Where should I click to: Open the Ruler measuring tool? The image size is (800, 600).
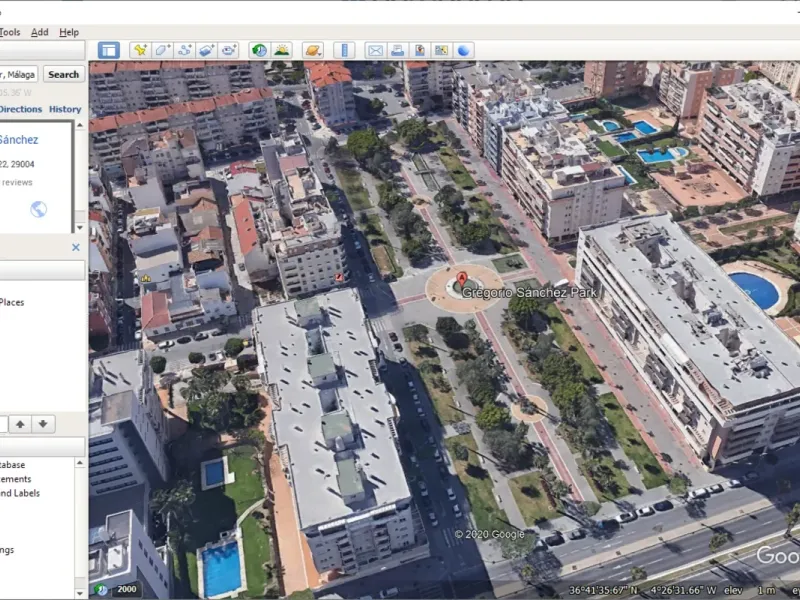[344, 50]
